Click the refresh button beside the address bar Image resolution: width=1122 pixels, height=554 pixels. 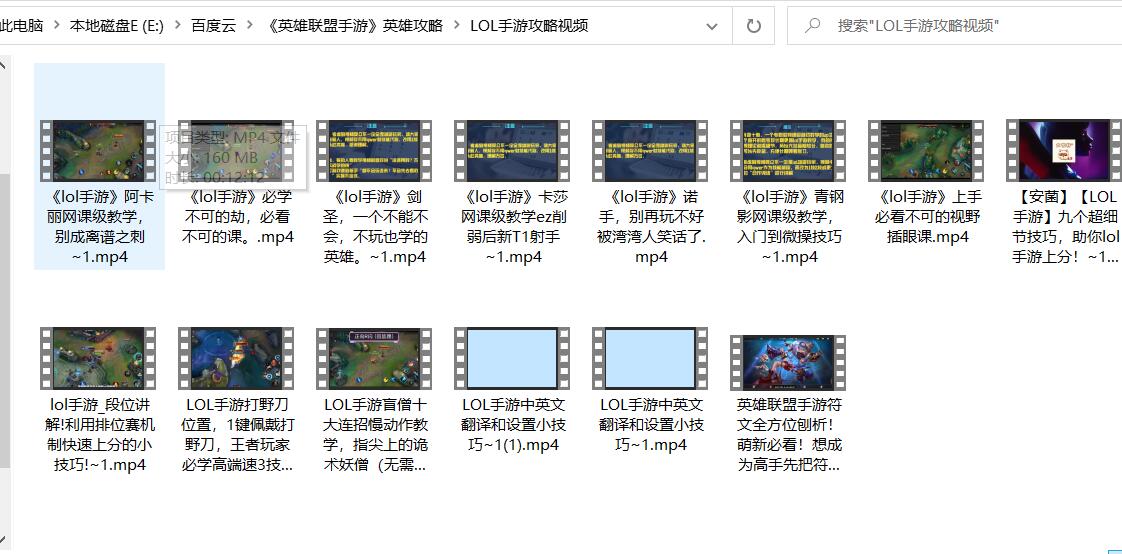(754, 26)
